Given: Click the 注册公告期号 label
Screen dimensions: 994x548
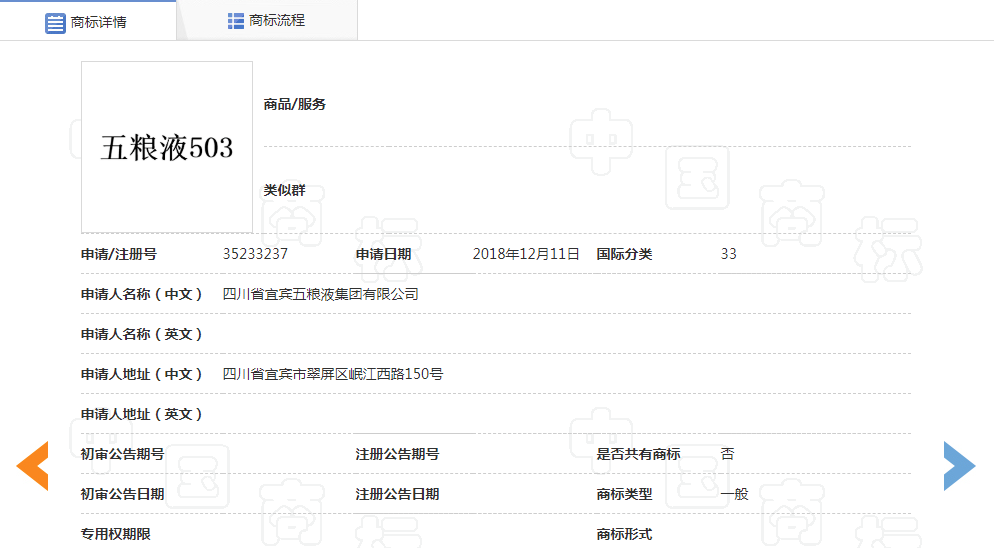Looking at the screenshot, I should (x=397, y=454).
